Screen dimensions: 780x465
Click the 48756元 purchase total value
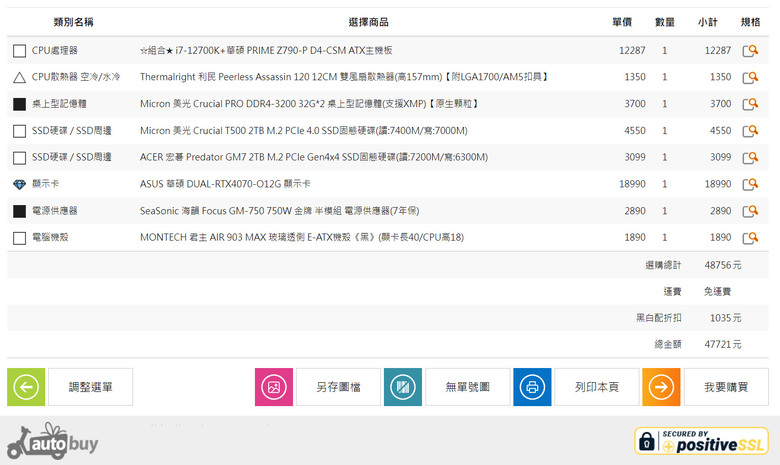coord(723,265)
